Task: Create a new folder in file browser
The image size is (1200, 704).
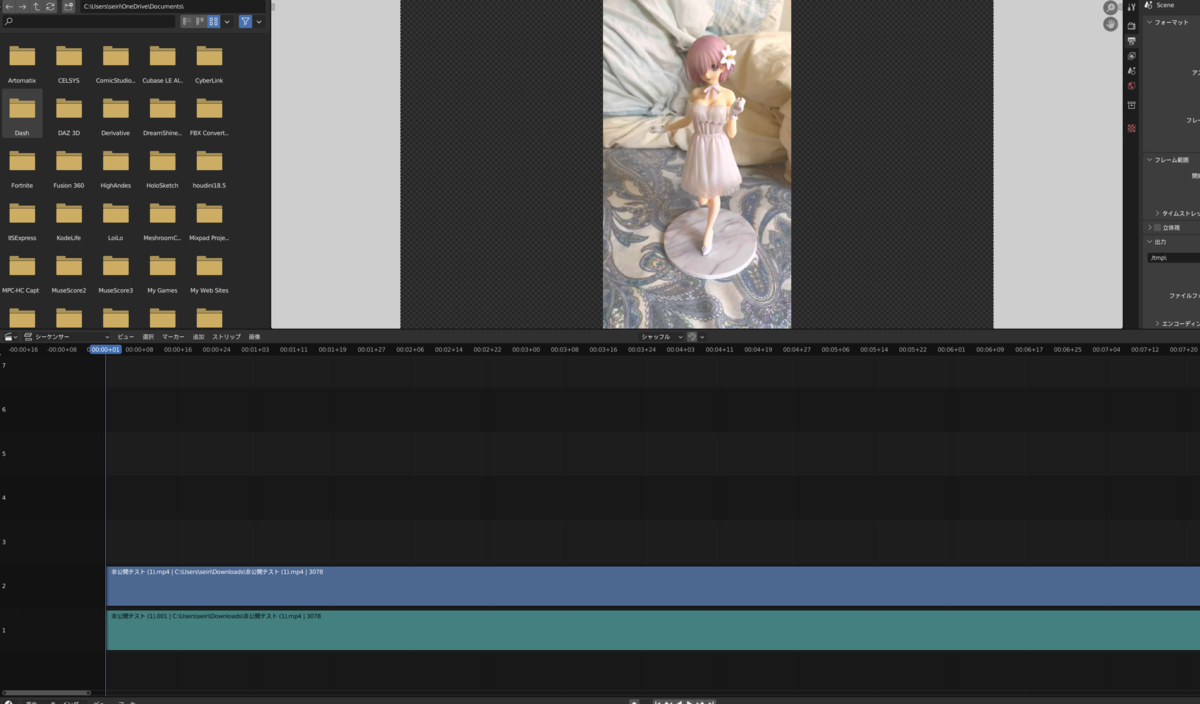Action: tap(68, 6)
